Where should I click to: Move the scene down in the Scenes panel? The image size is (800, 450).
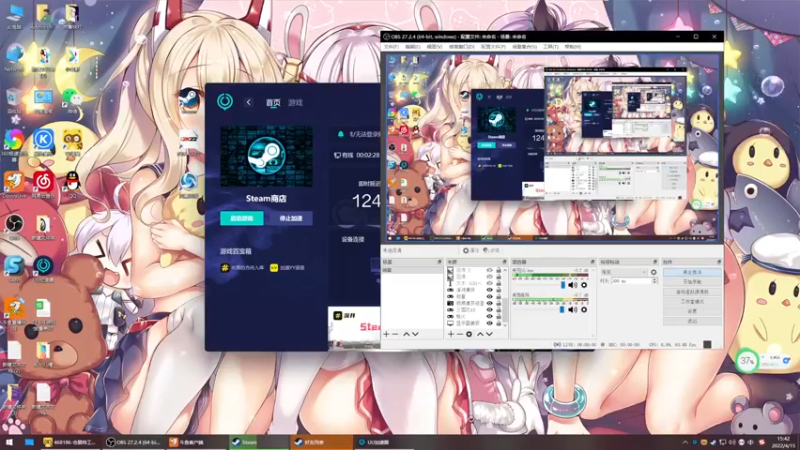pyautogui.click(x=415, y=334)
